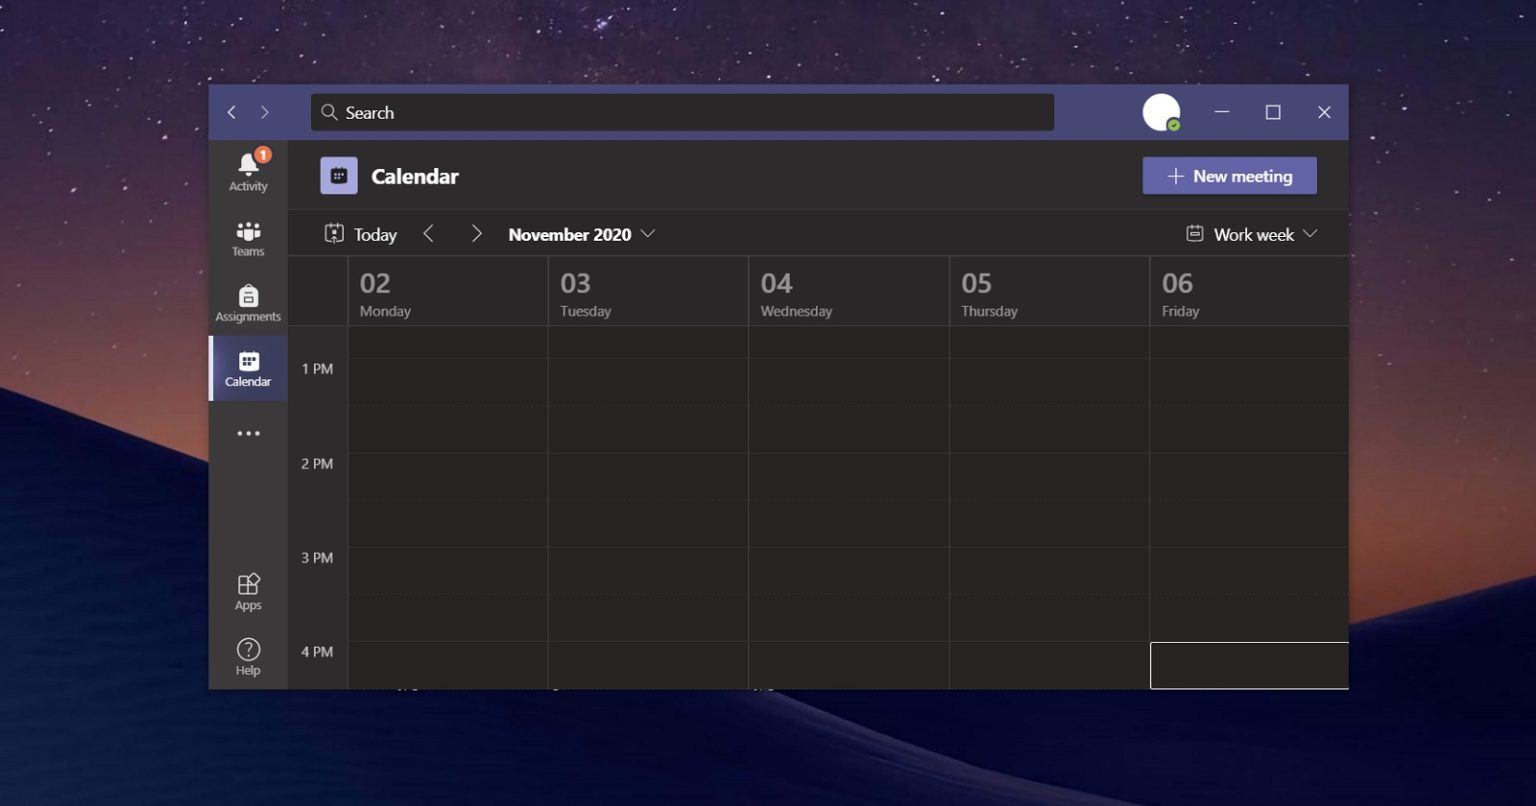Open more apps with the ellipsis icon
Screen dimensions: 1536x806
(x=247, y=432)
